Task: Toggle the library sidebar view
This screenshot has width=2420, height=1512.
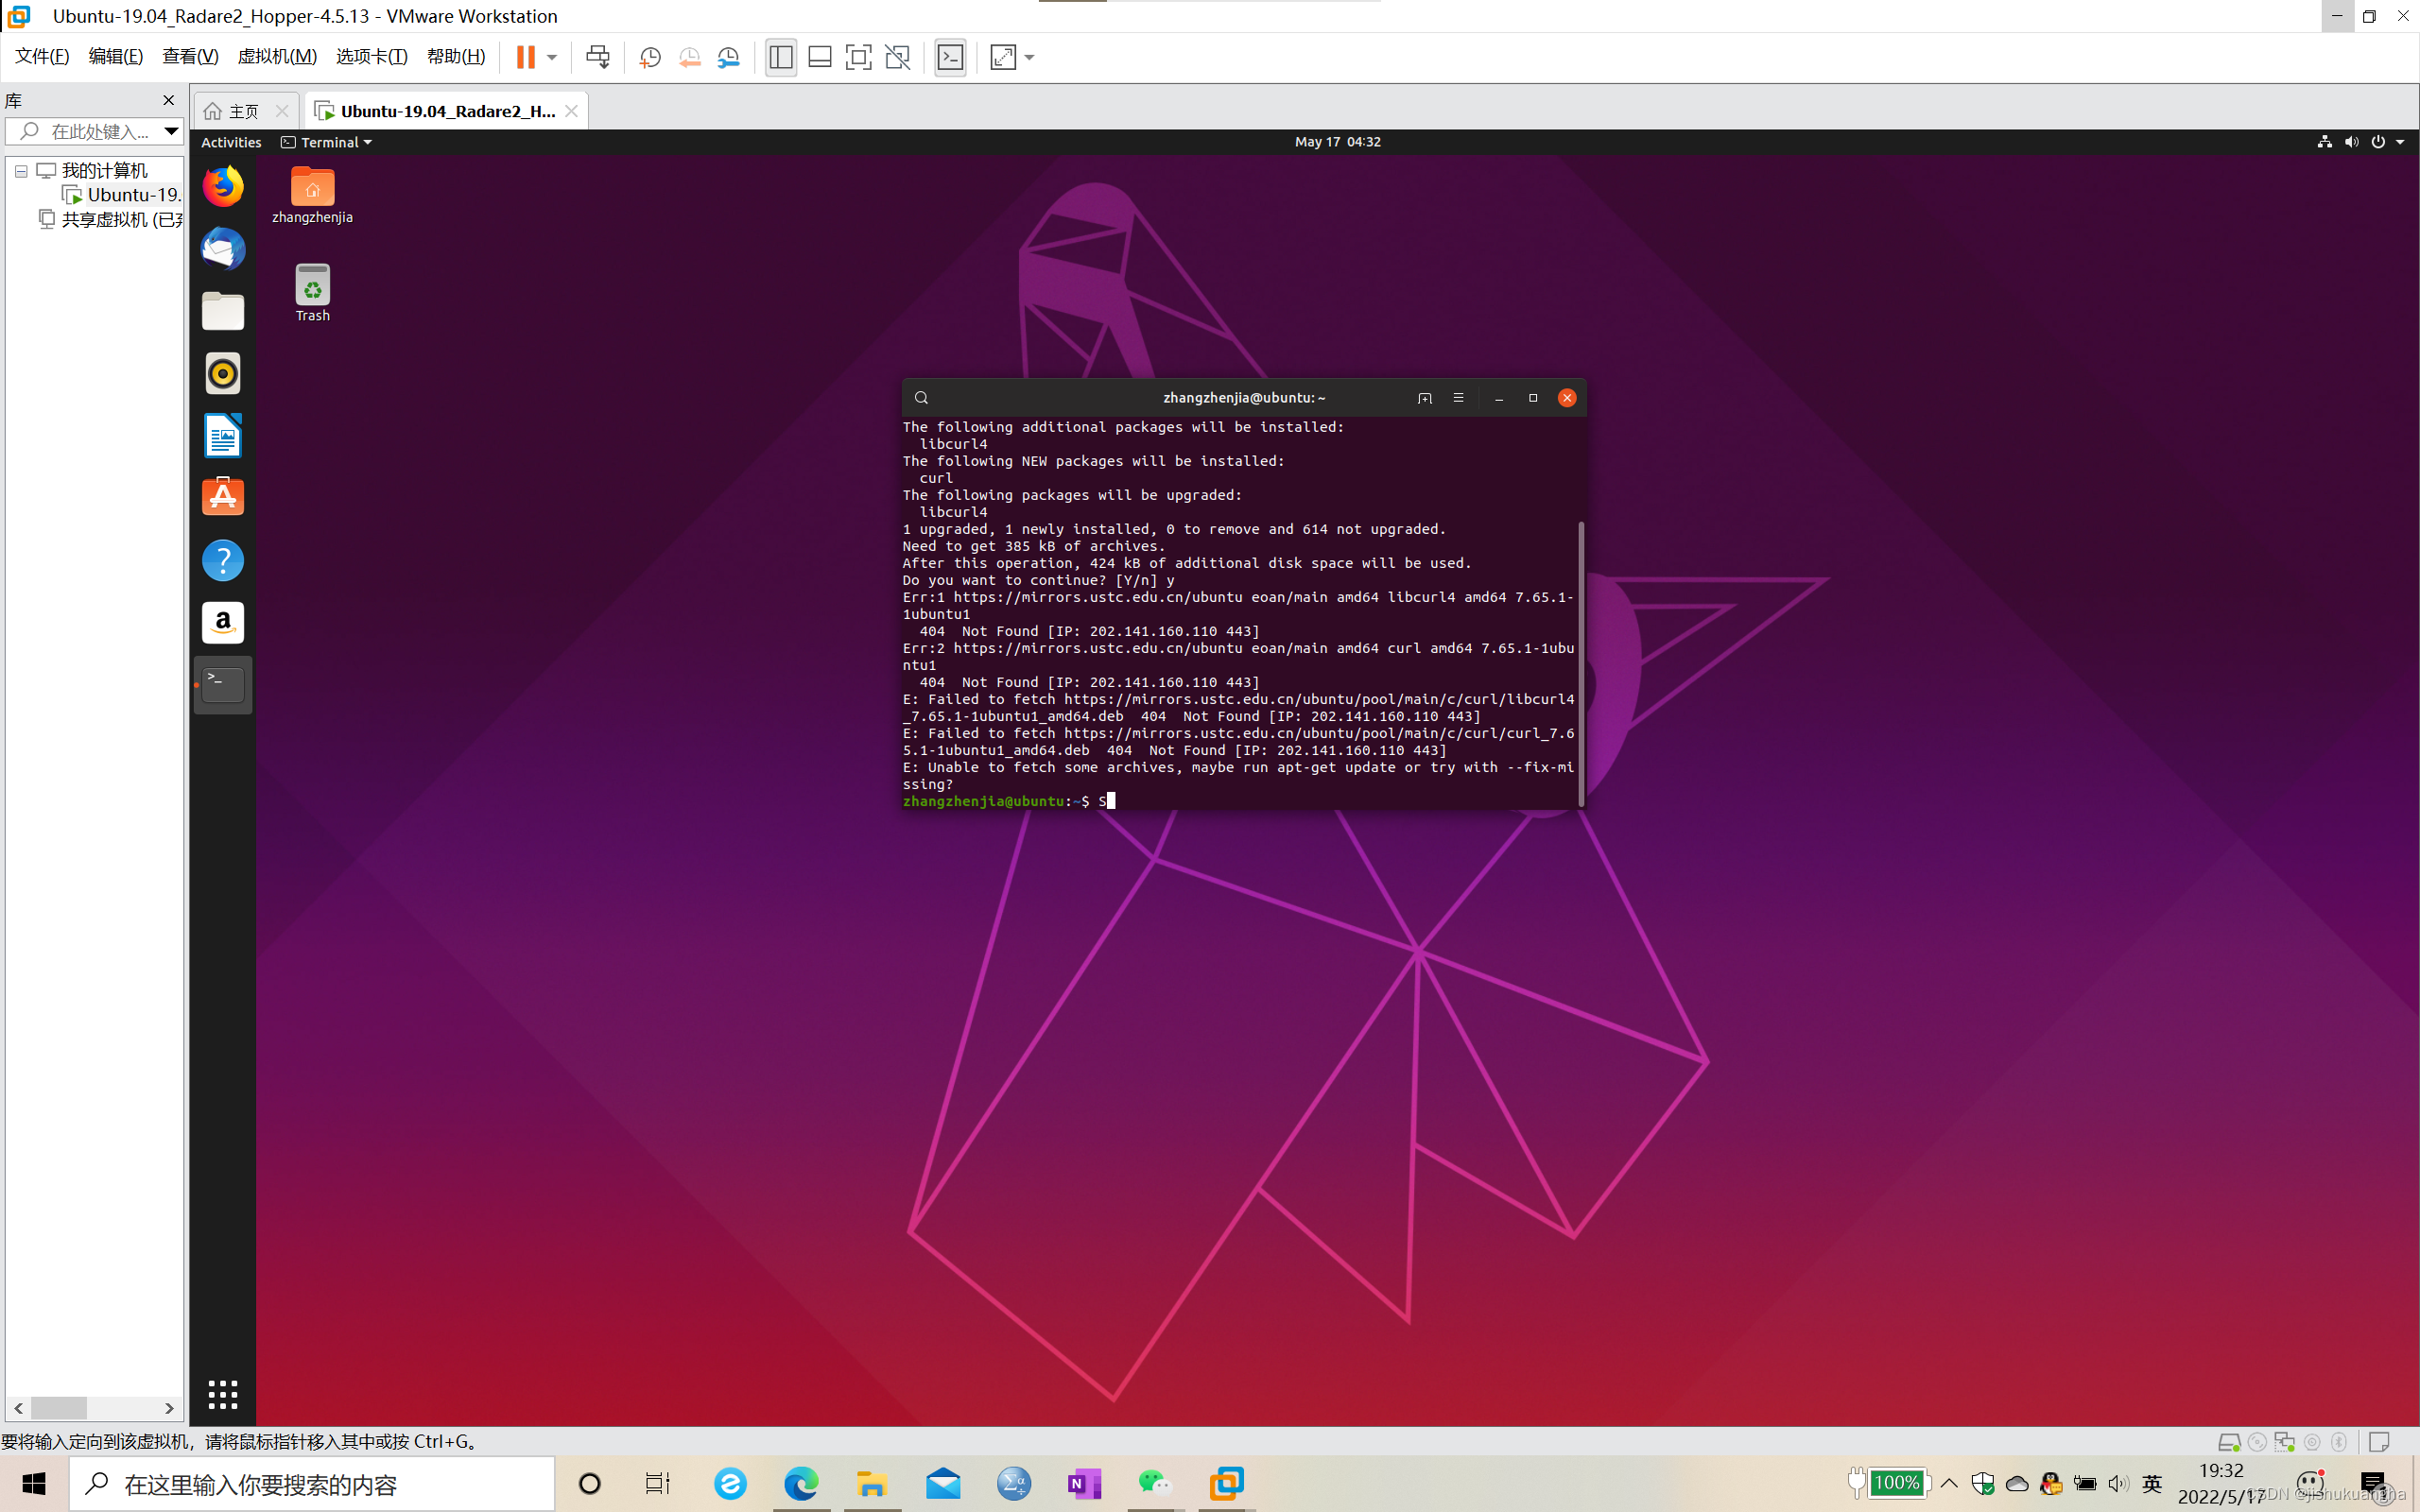Action: [x=781, y=57]
